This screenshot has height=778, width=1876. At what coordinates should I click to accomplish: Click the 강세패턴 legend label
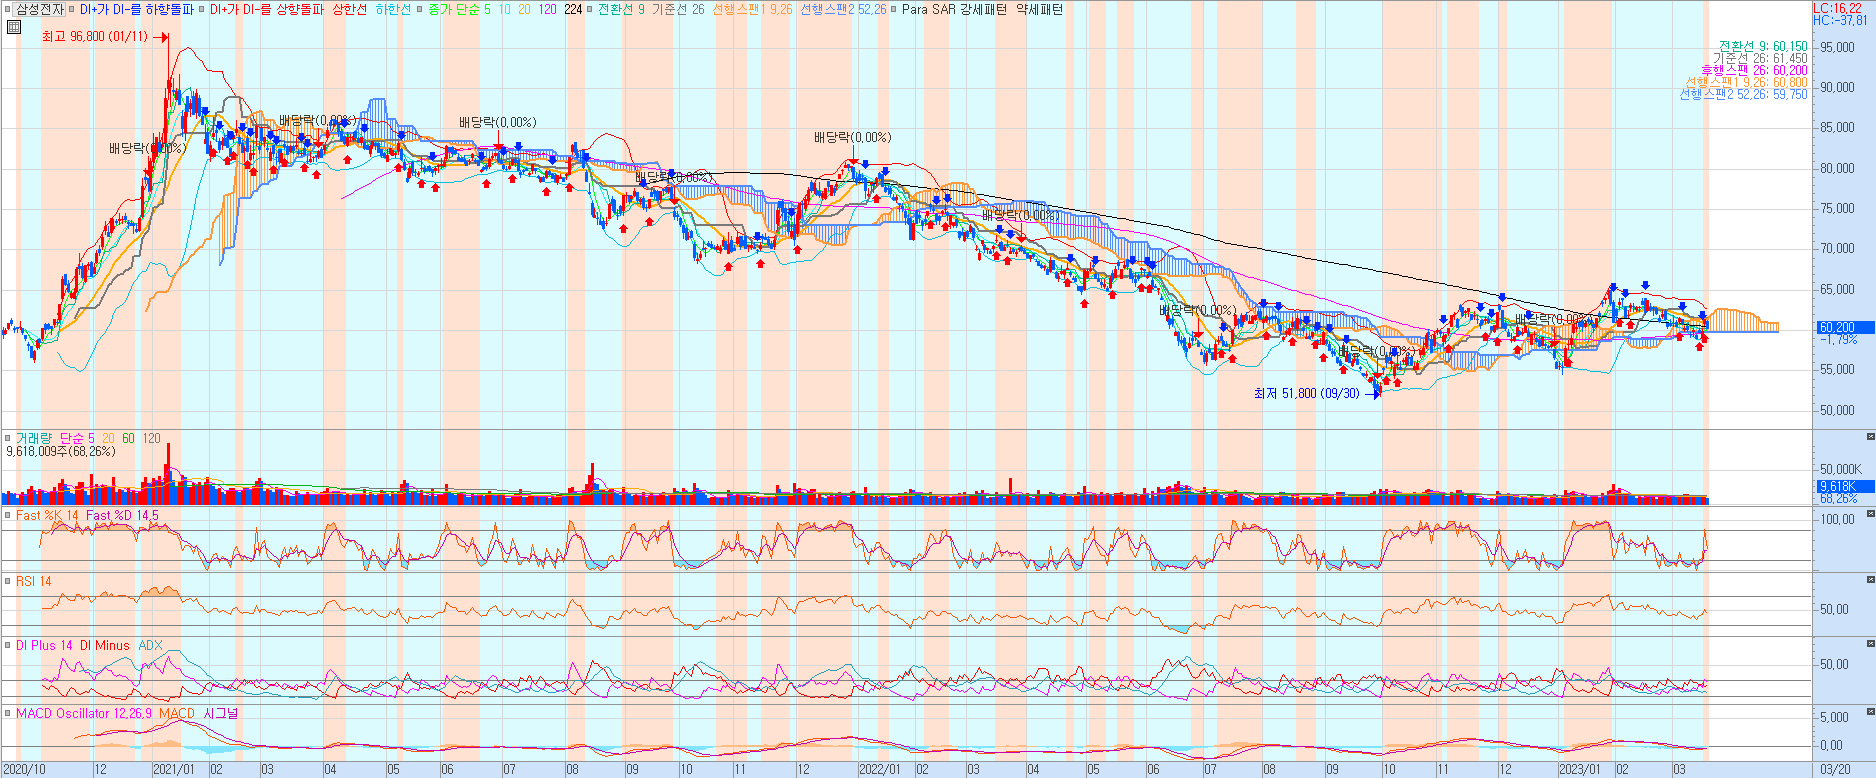point(983,10)
